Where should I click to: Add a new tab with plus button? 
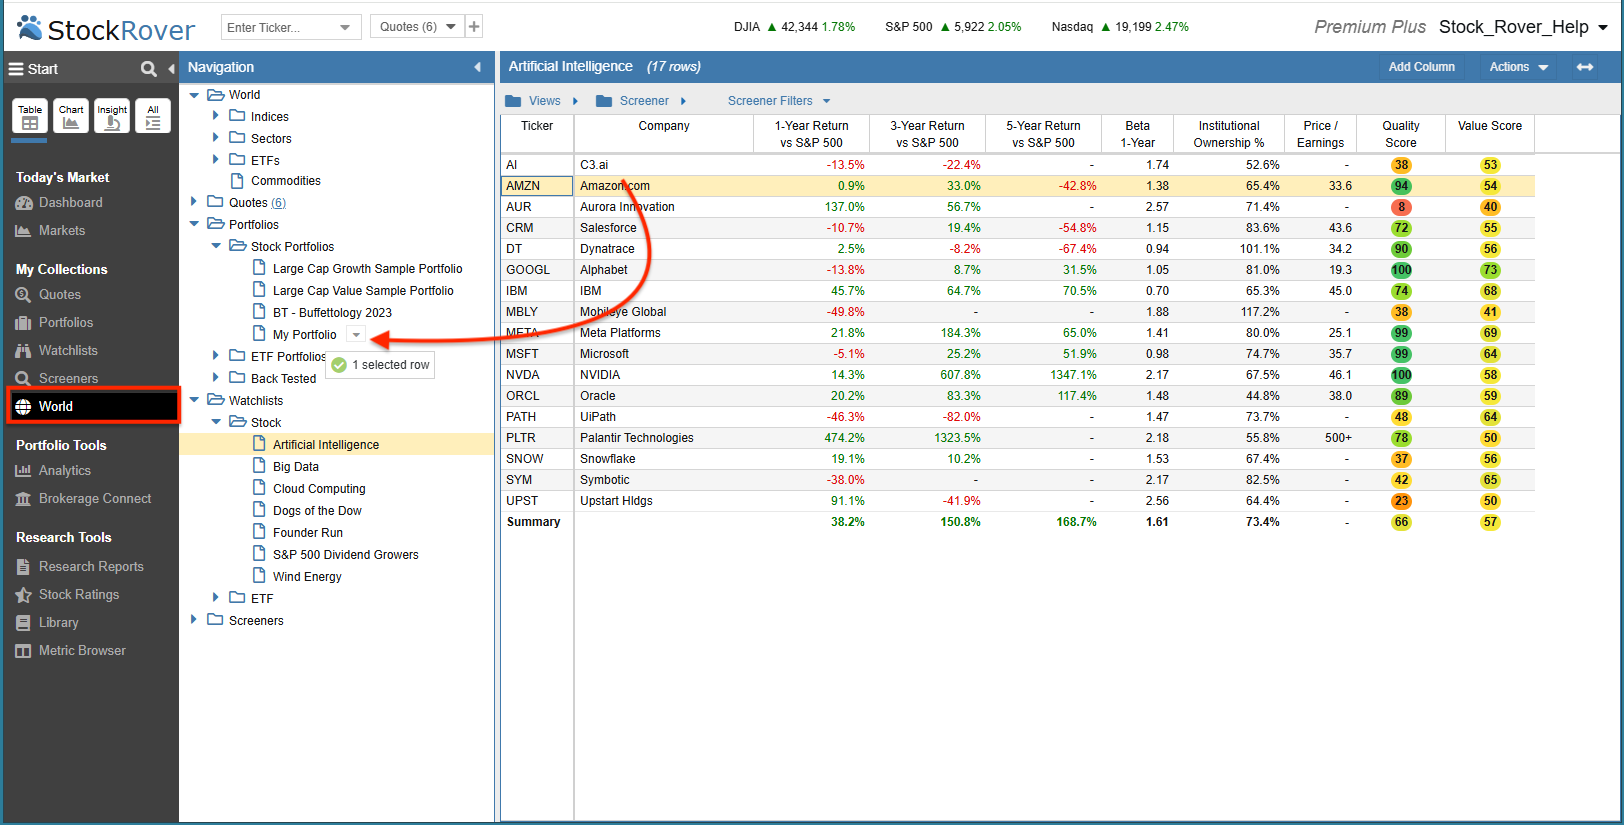(474, 27)
